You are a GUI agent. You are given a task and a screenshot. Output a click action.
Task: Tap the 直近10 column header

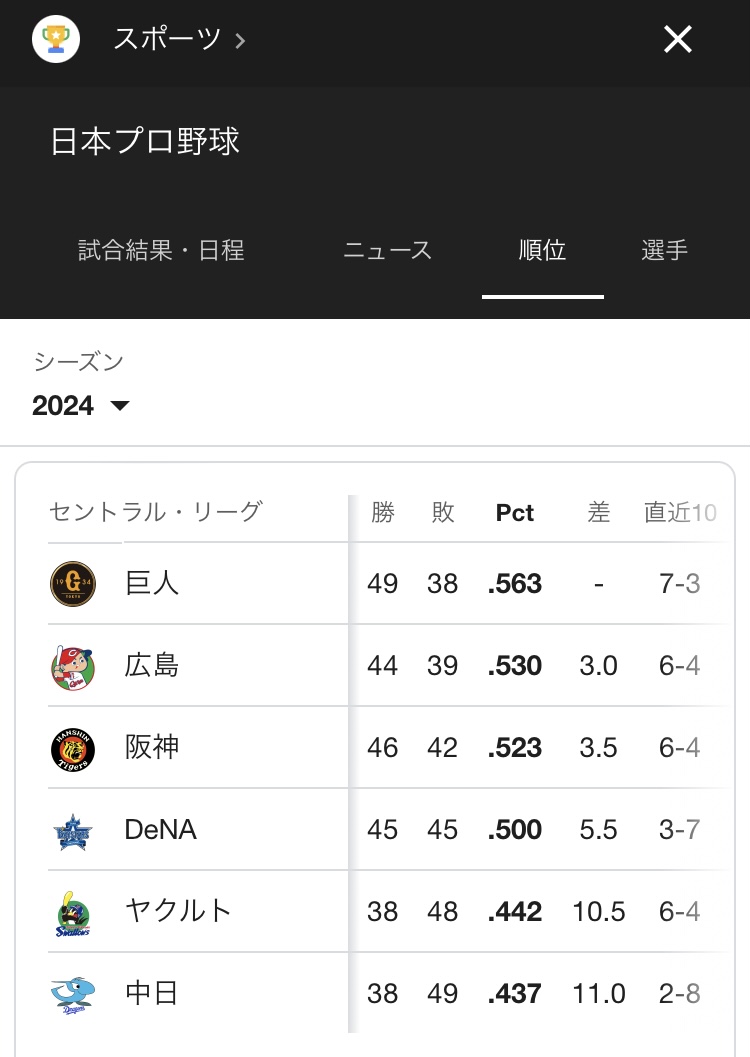[680, 513]
